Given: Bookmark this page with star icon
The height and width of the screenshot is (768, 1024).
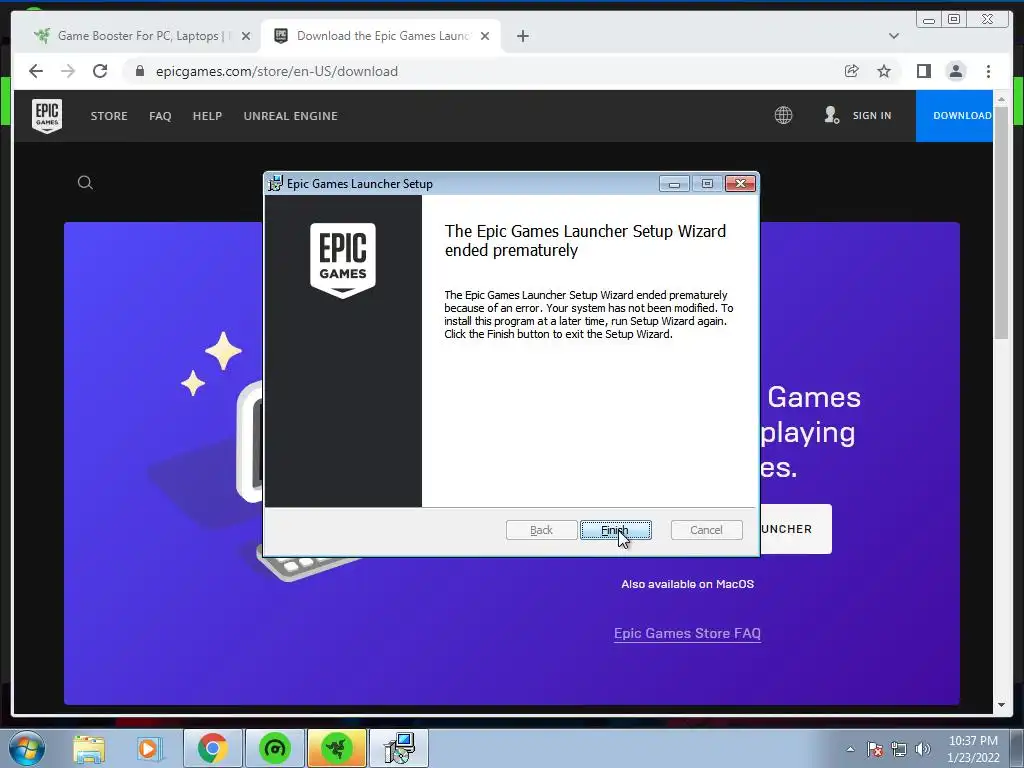Looking at the screenshot, I should click(x=884, y=71).
